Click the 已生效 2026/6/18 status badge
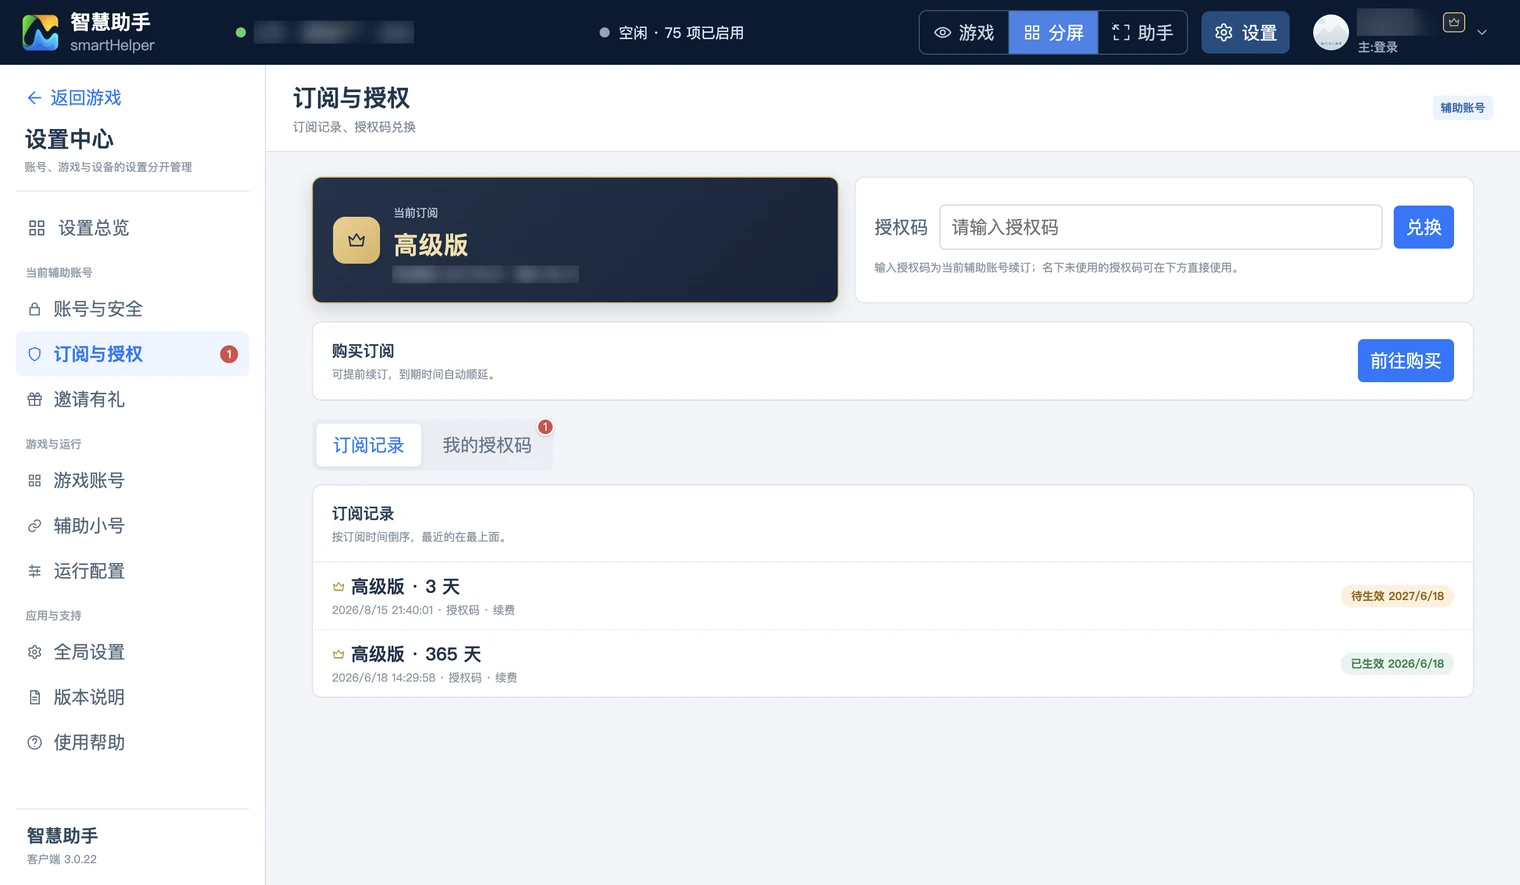 1397,664
